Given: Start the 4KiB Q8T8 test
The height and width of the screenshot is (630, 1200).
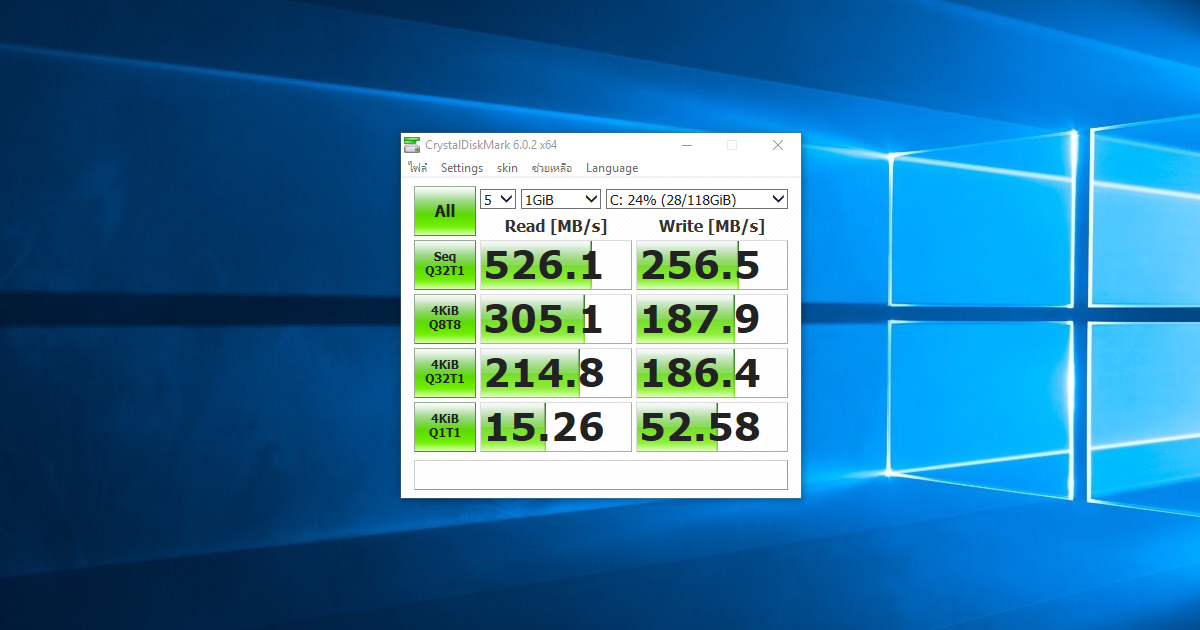Looking at the screenshot, I should point(445,318).
